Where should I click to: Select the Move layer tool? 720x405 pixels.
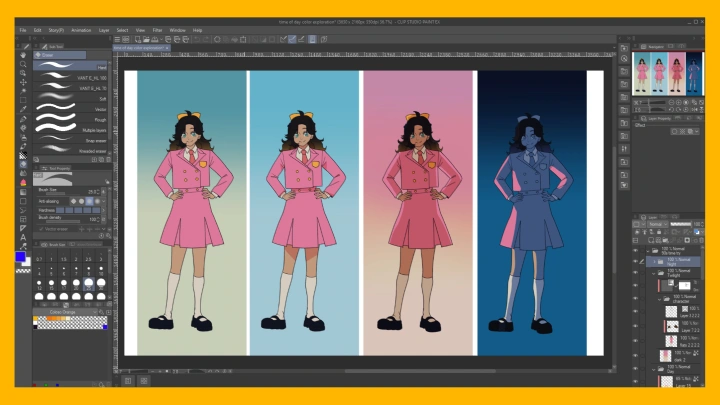click(x=23, y=82)
